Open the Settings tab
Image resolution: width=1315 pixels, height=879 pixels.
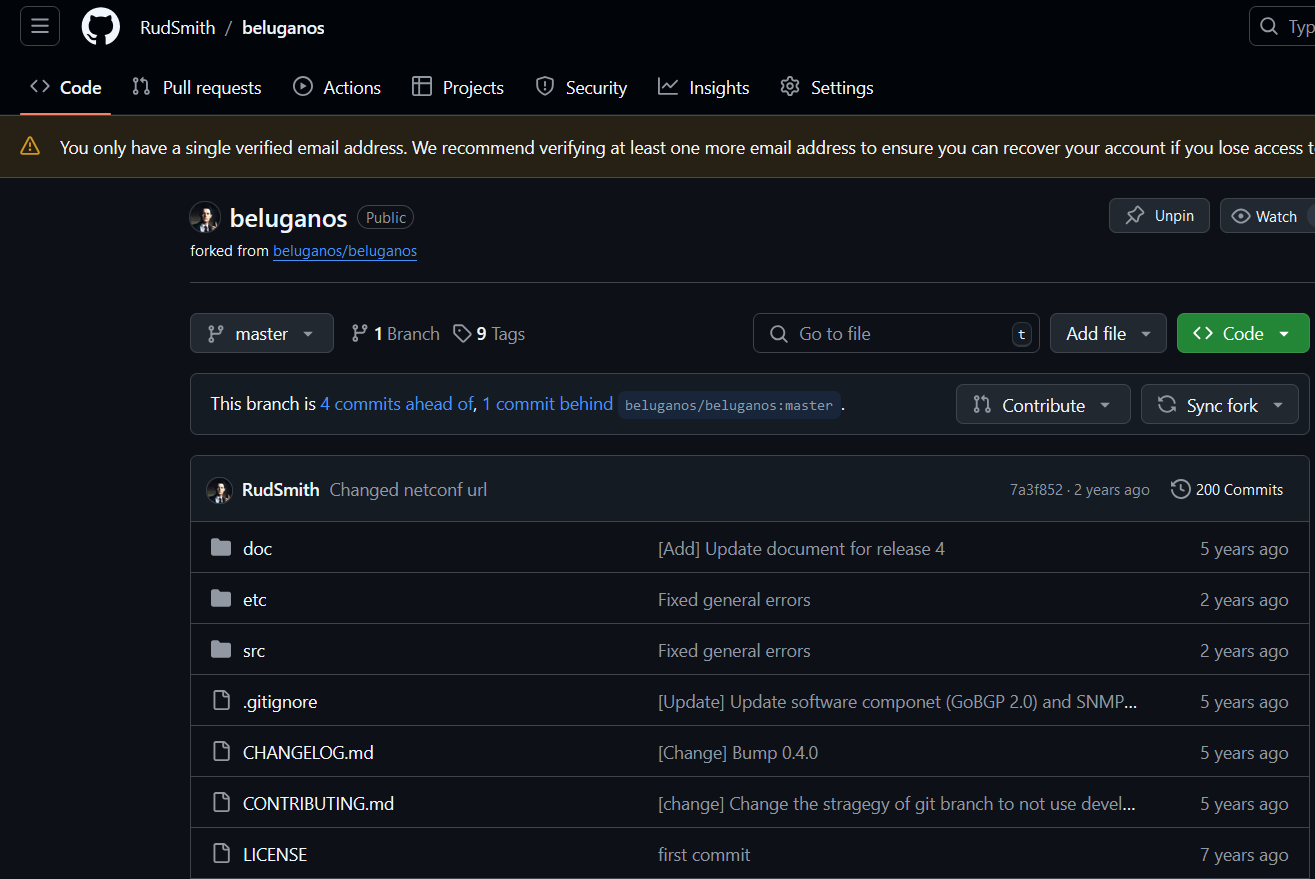[827, 88]
